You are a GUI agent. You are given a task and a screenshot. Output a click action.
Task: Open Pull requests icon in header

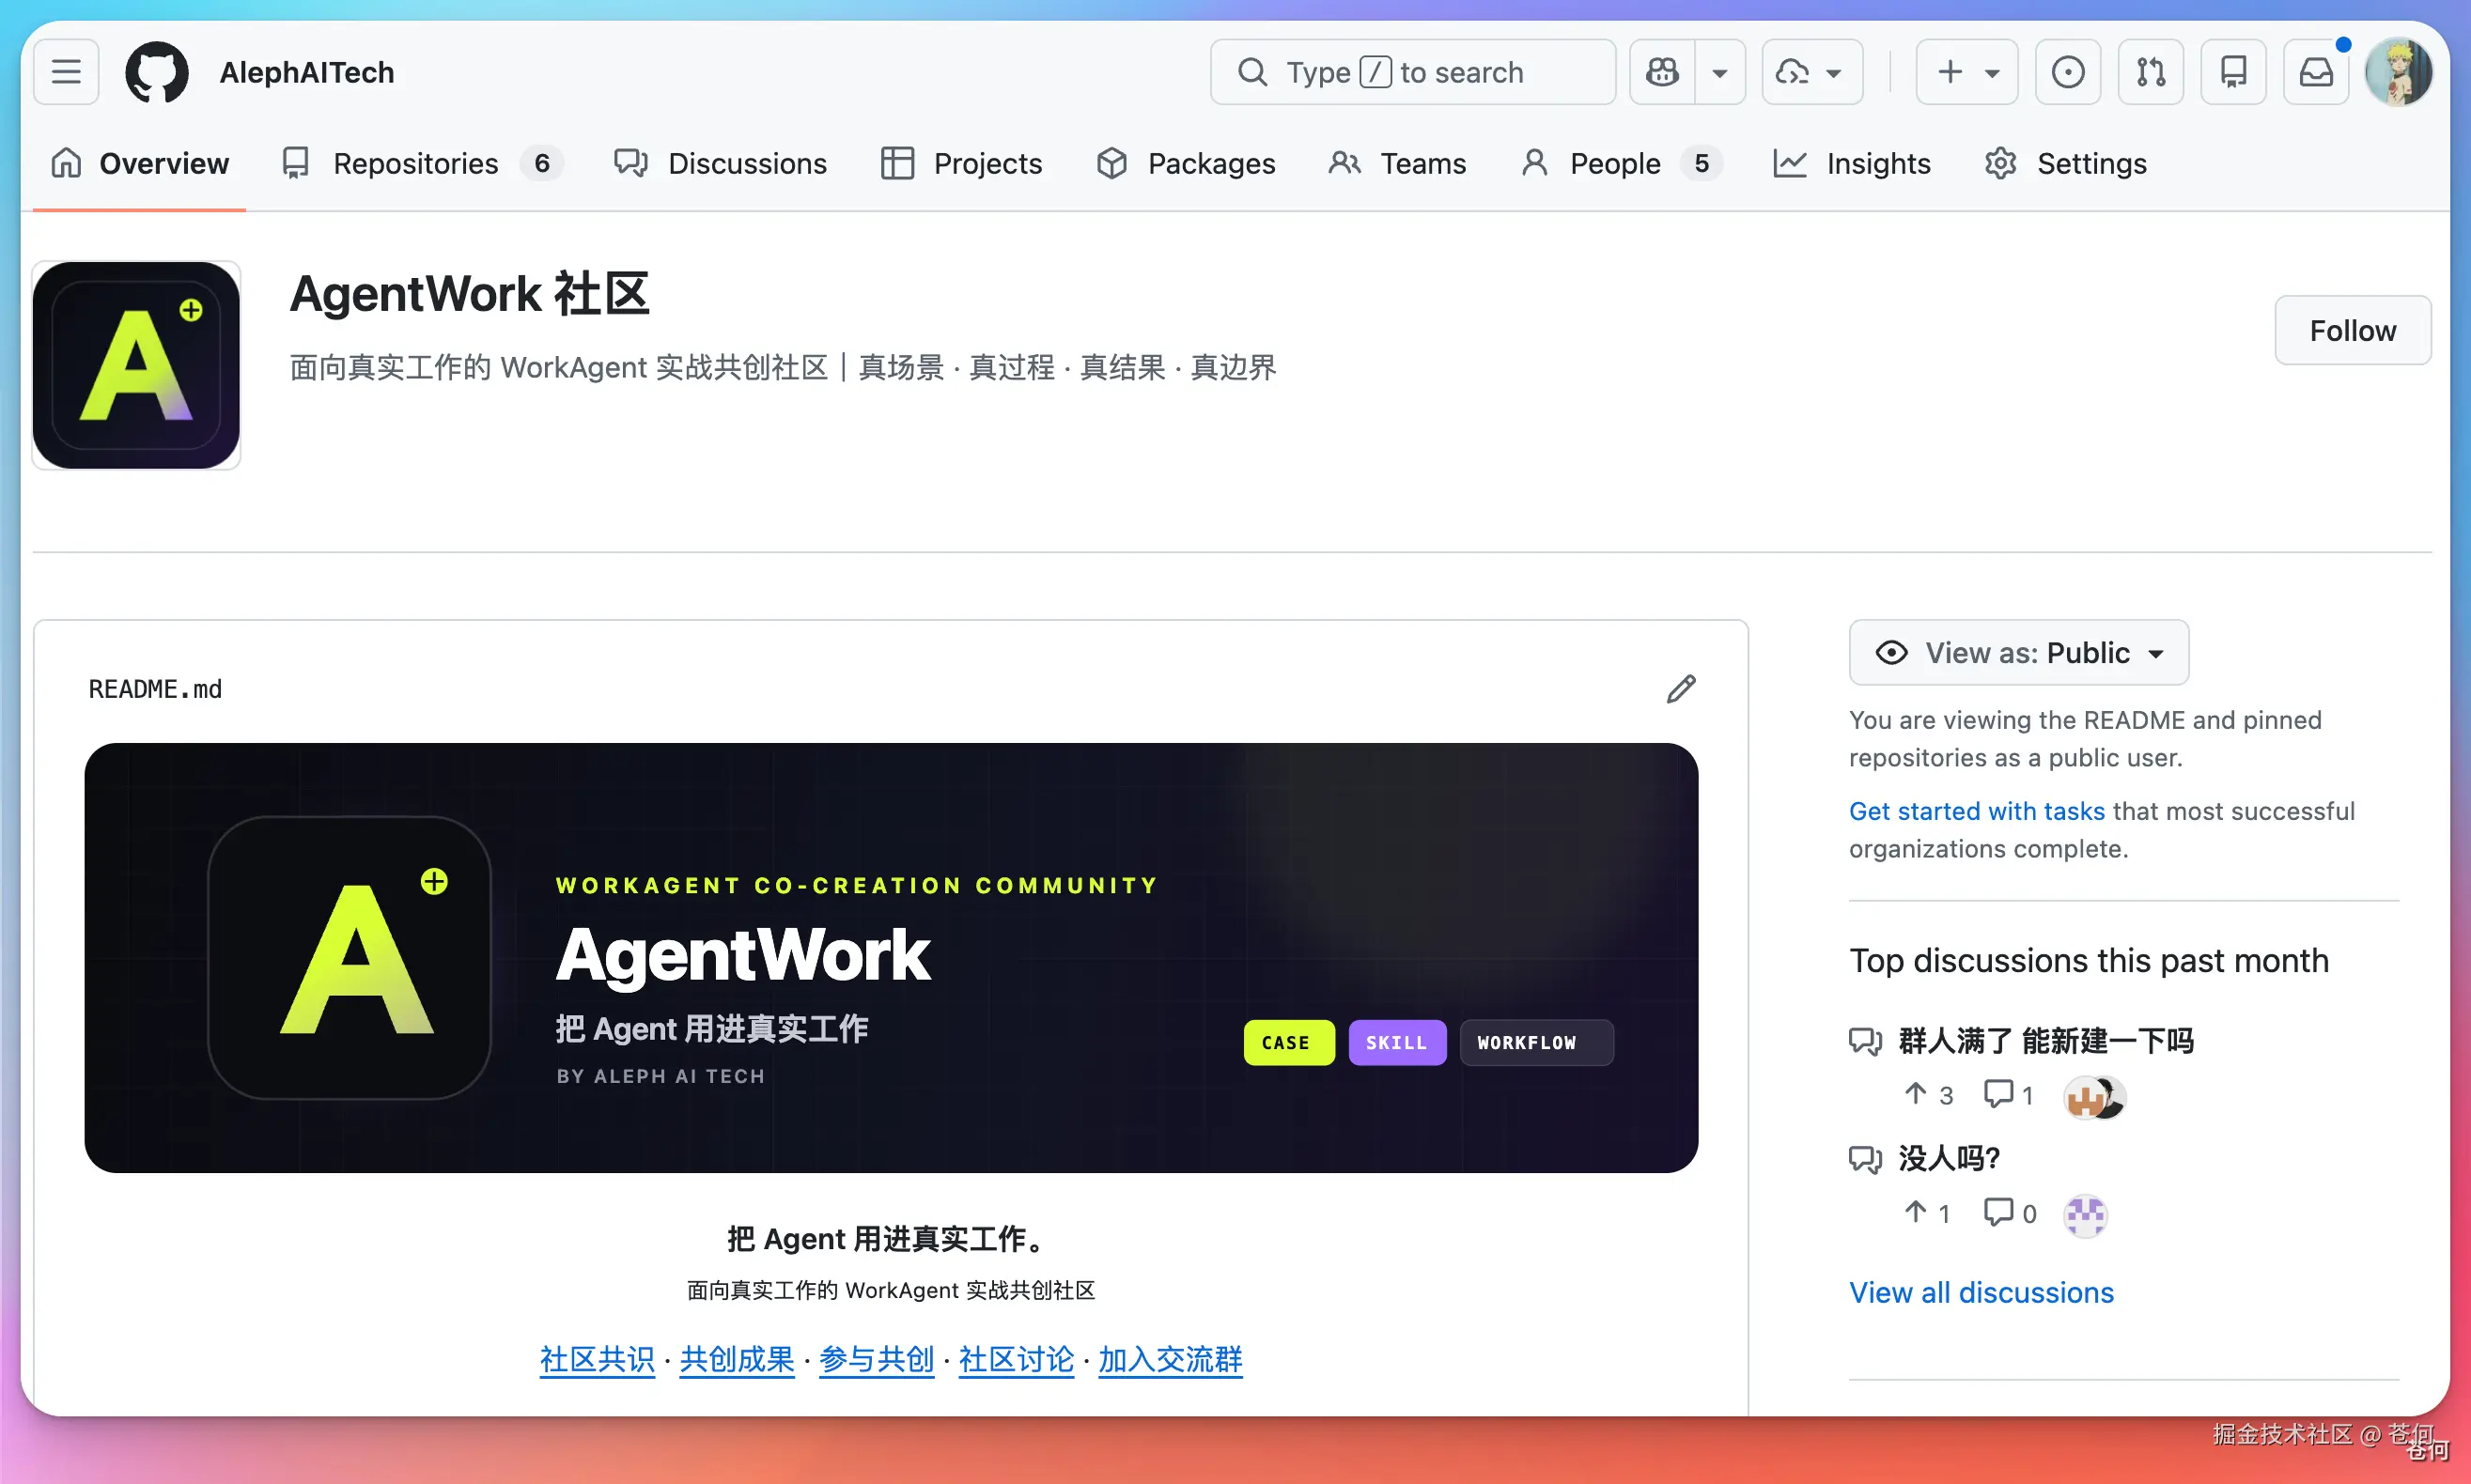(x=2151, y=72)
